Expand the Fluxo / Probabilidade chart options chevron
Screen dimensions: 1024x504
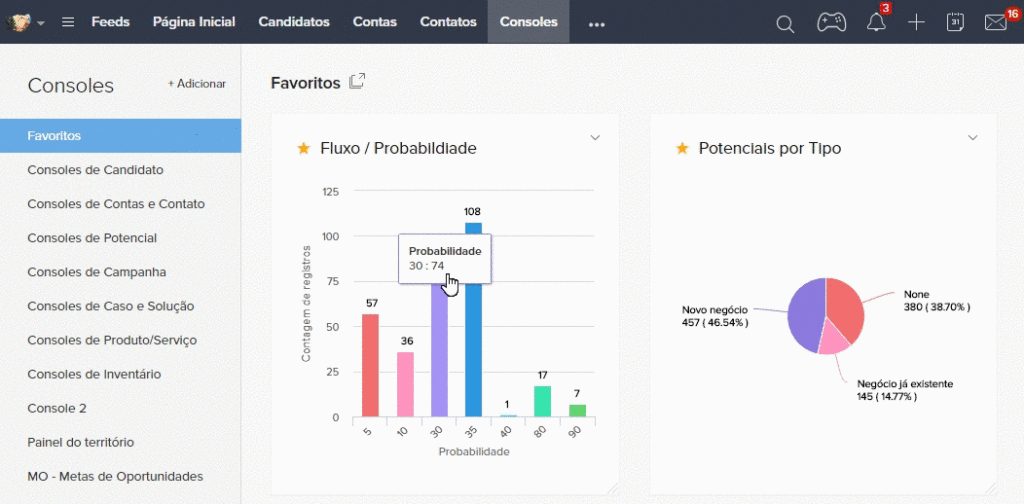595,137
